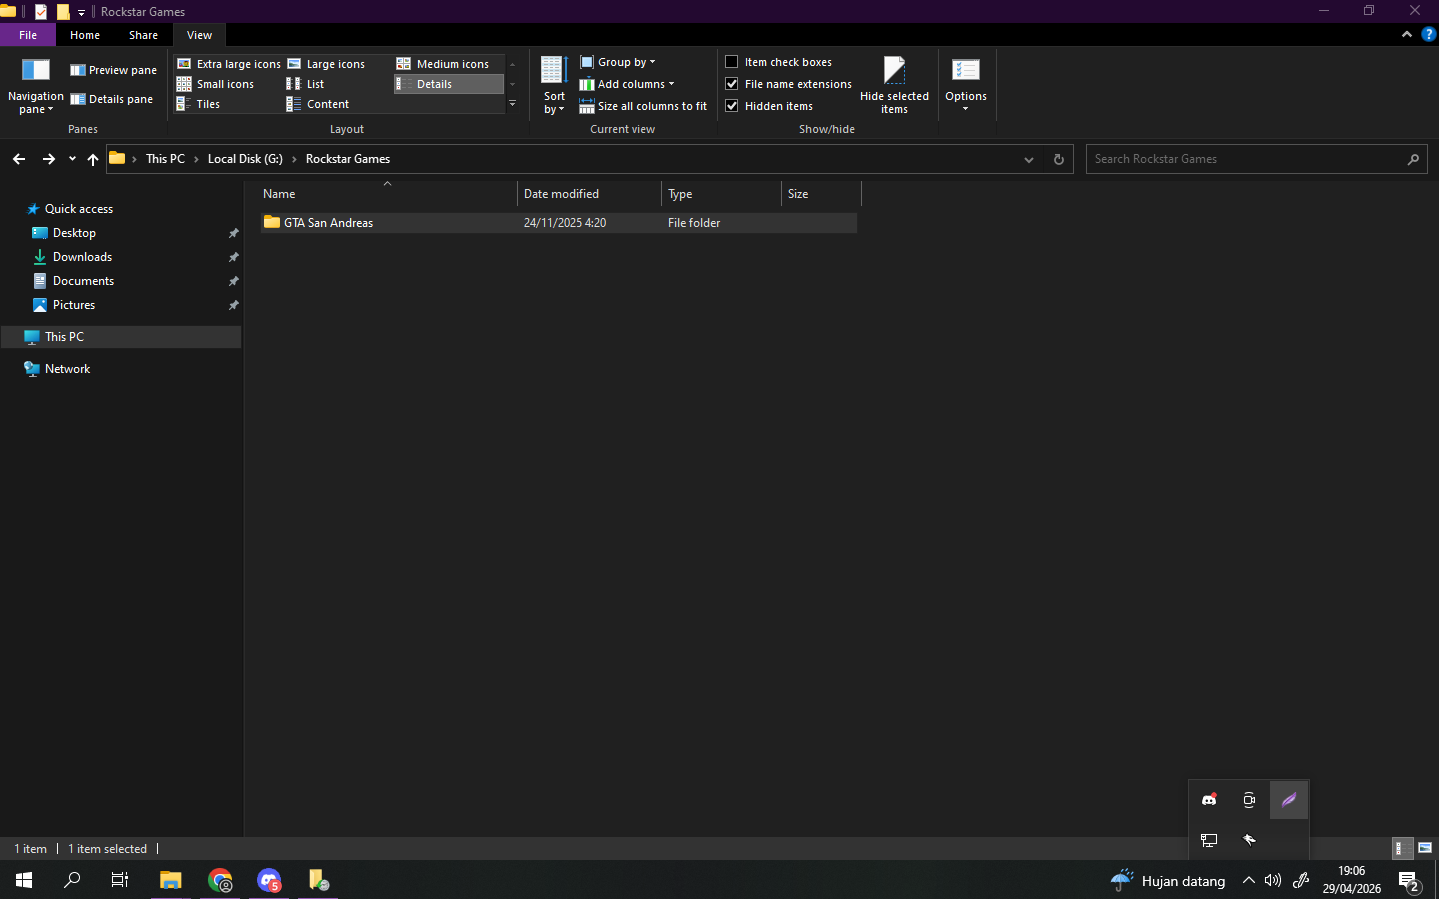Image resolution: width=1439 pixels, height=899 pixels.
Task: Switch to the Home ribbon tab
Action: (85, 35)
